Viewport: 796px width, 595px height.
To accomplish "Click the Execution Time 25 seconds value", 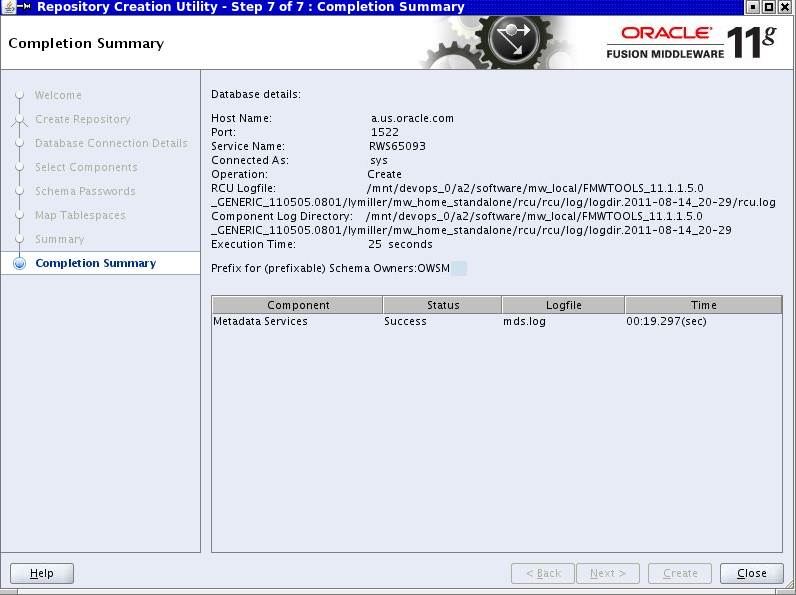I will coord(401,244).
